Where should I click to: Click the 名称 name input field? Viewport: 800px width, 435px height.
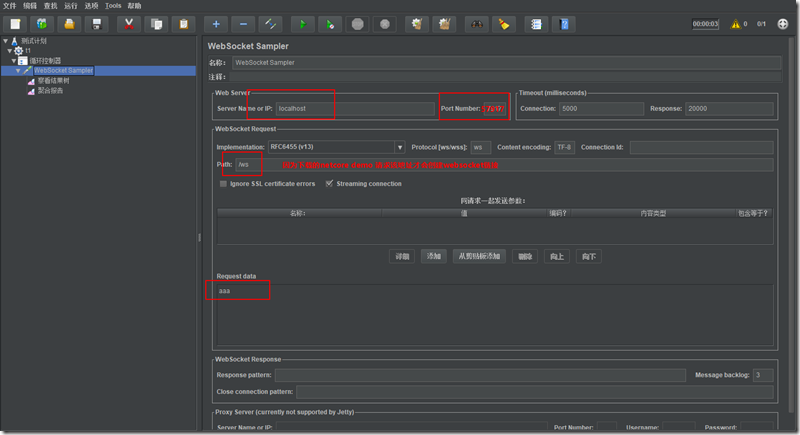[x=507, y=63]
